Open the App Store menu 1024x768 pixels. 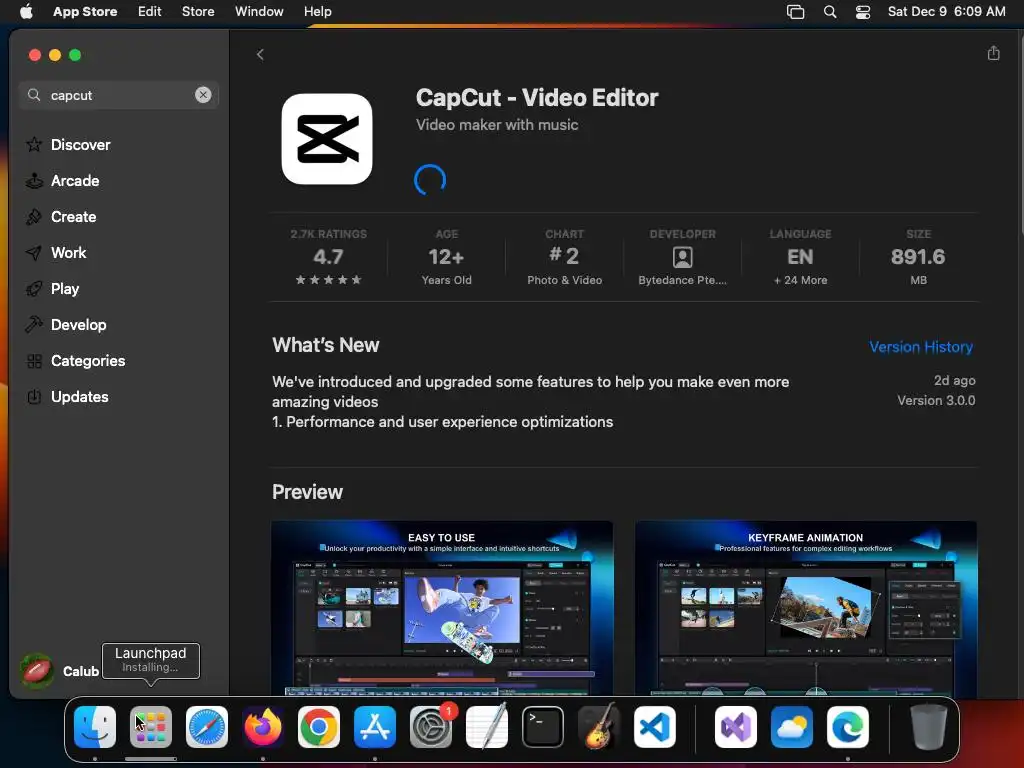click(85, 11)
